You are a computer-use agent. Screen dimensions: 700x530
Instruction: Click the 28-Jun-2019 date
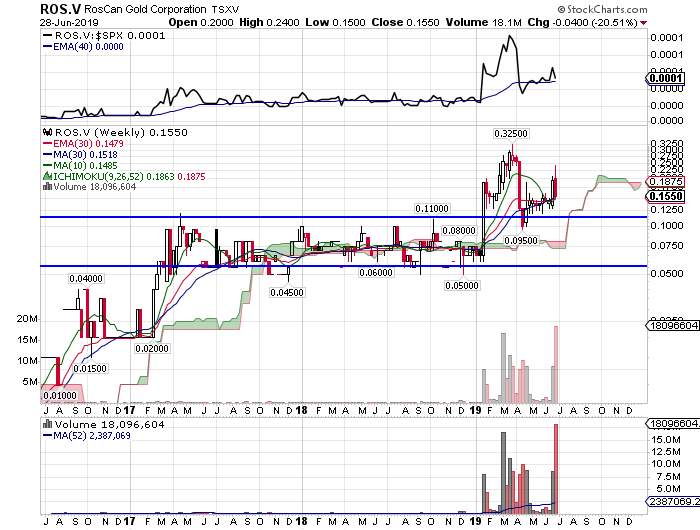pos(69,22)
